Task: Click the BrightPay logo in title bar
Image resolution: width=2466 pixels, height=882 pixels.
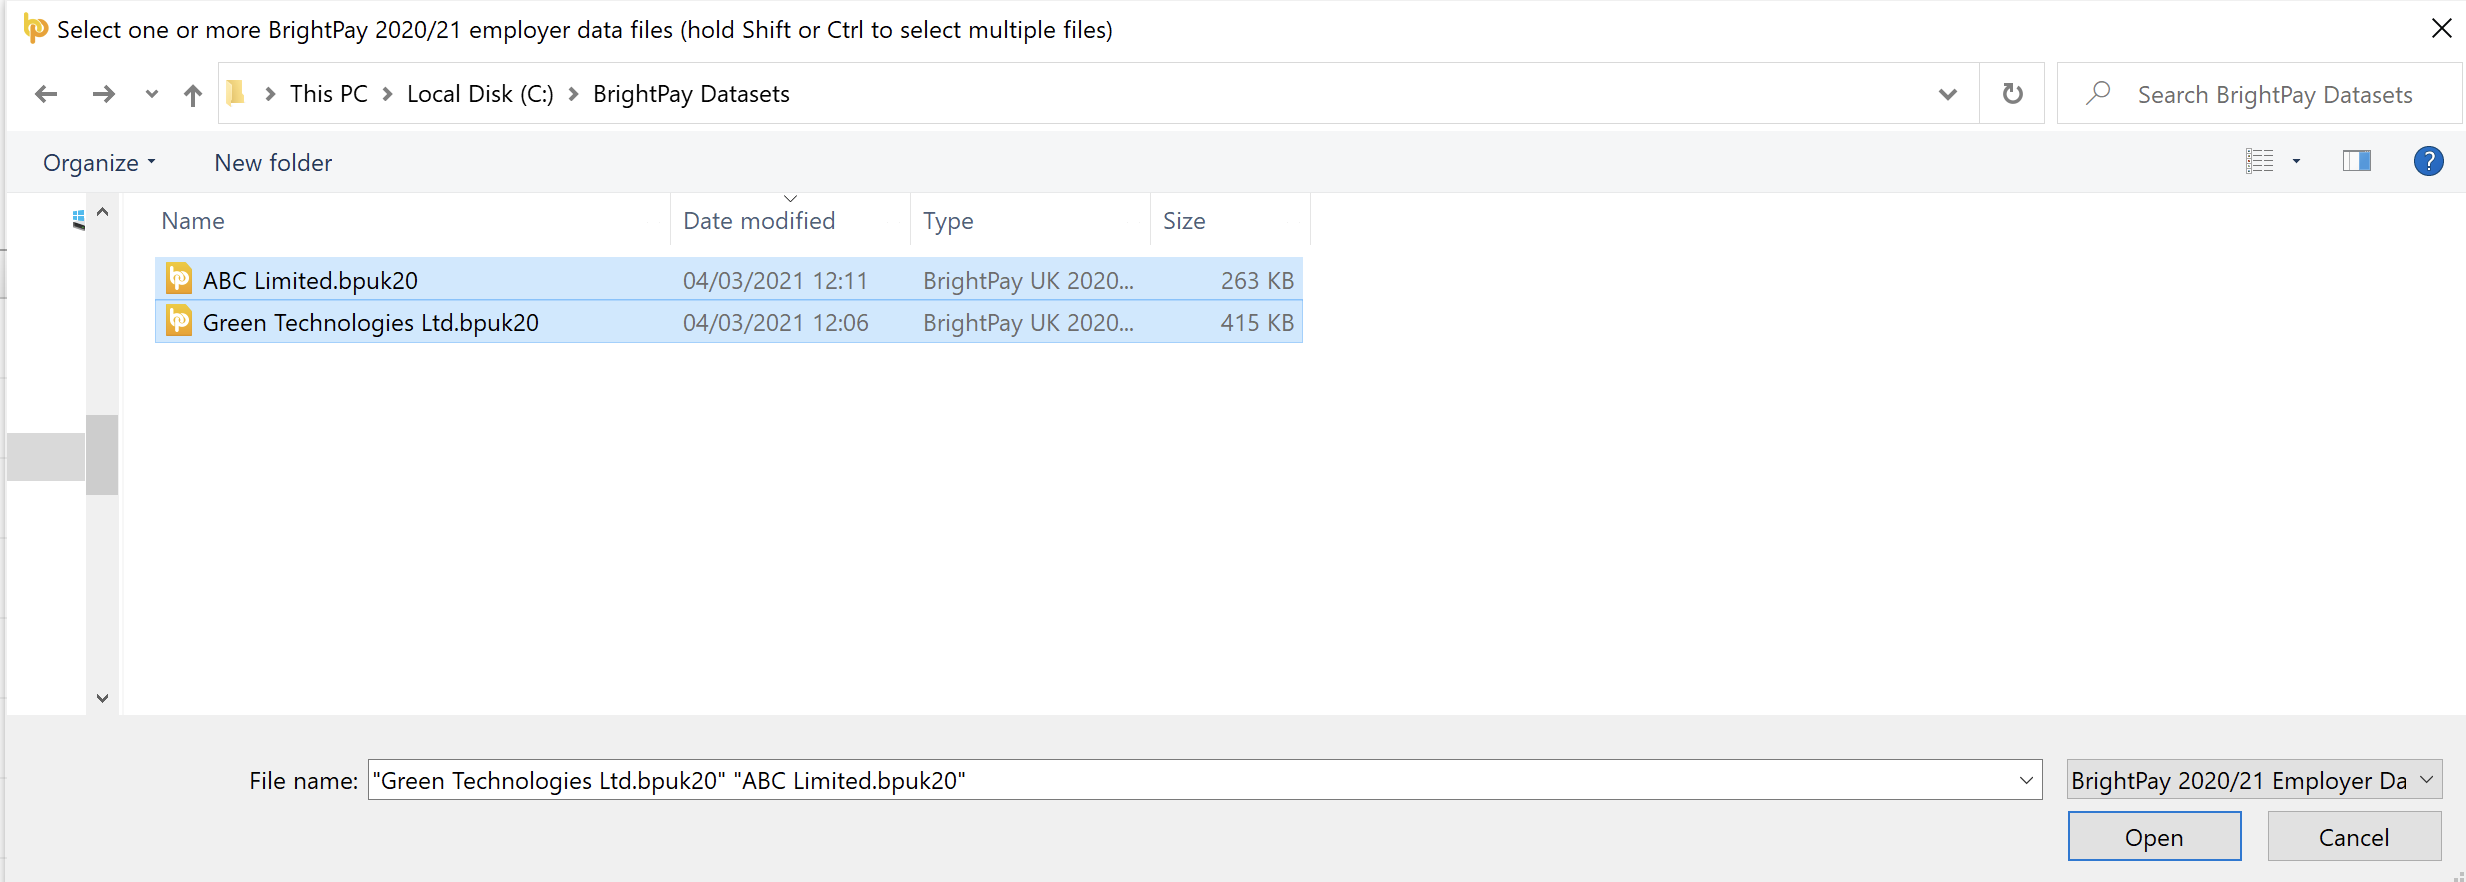Action: tap(35, 29)
